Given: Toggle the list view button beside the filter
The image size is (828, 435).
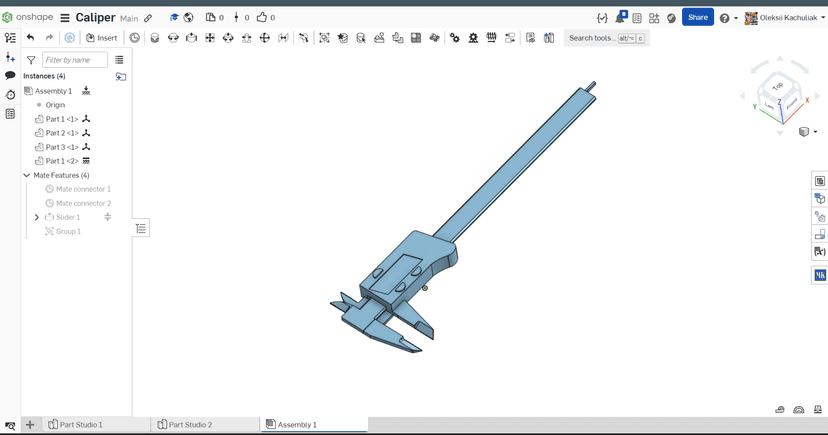Looking at the screenshot, I should coord(119,60).
